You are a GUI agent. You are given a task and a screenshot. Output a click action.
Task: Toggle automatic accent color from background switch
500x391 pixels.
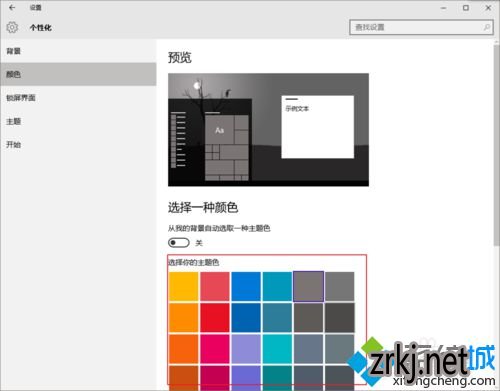tap(179, 243)
